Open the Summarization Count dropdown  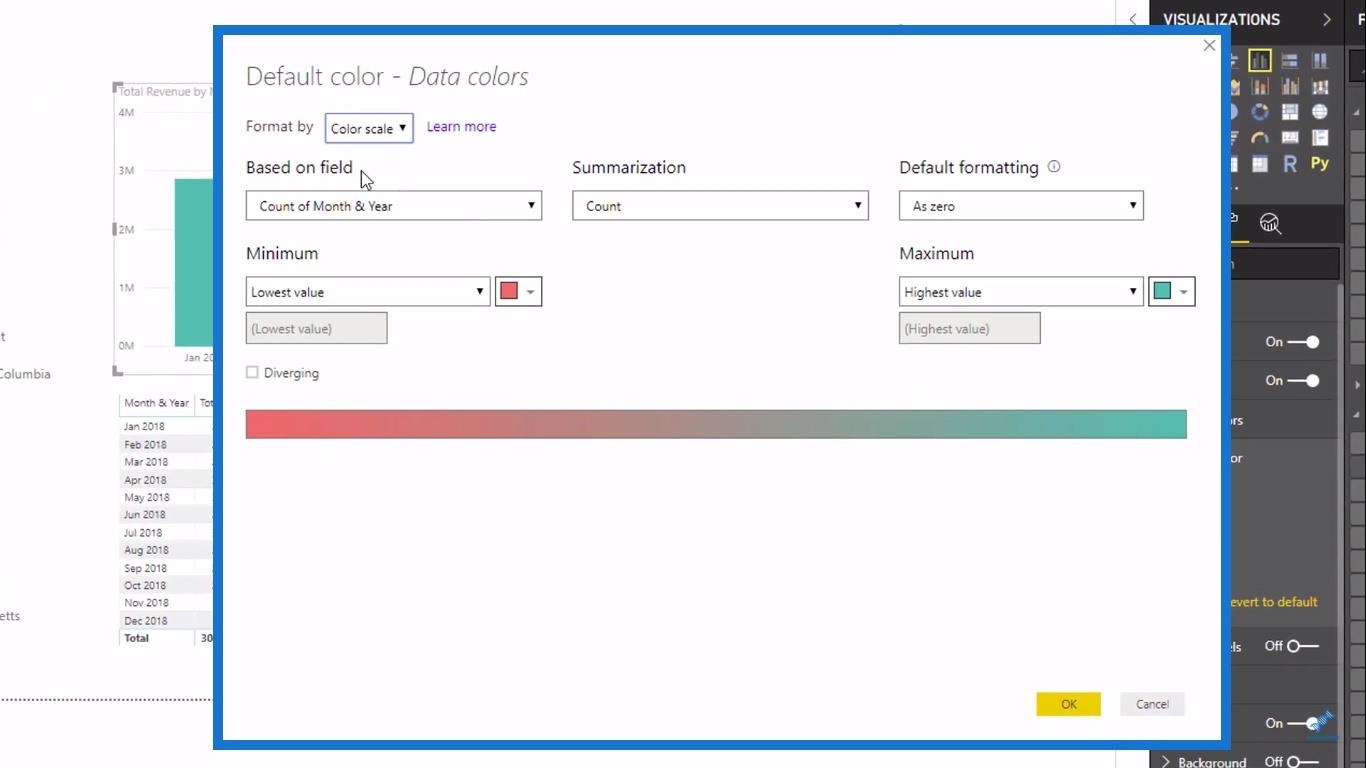tap(720, 206)
